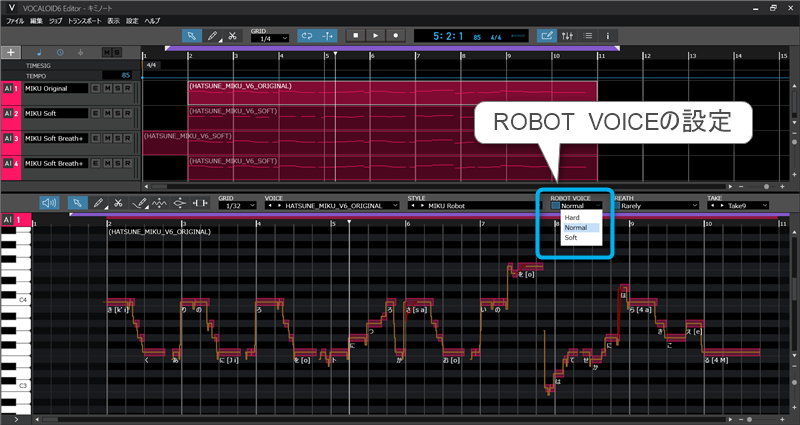Toggle global solo S button above tracks
Viewport: 800px width, 425px height.
pyautogui.click(x=117, y=53)
